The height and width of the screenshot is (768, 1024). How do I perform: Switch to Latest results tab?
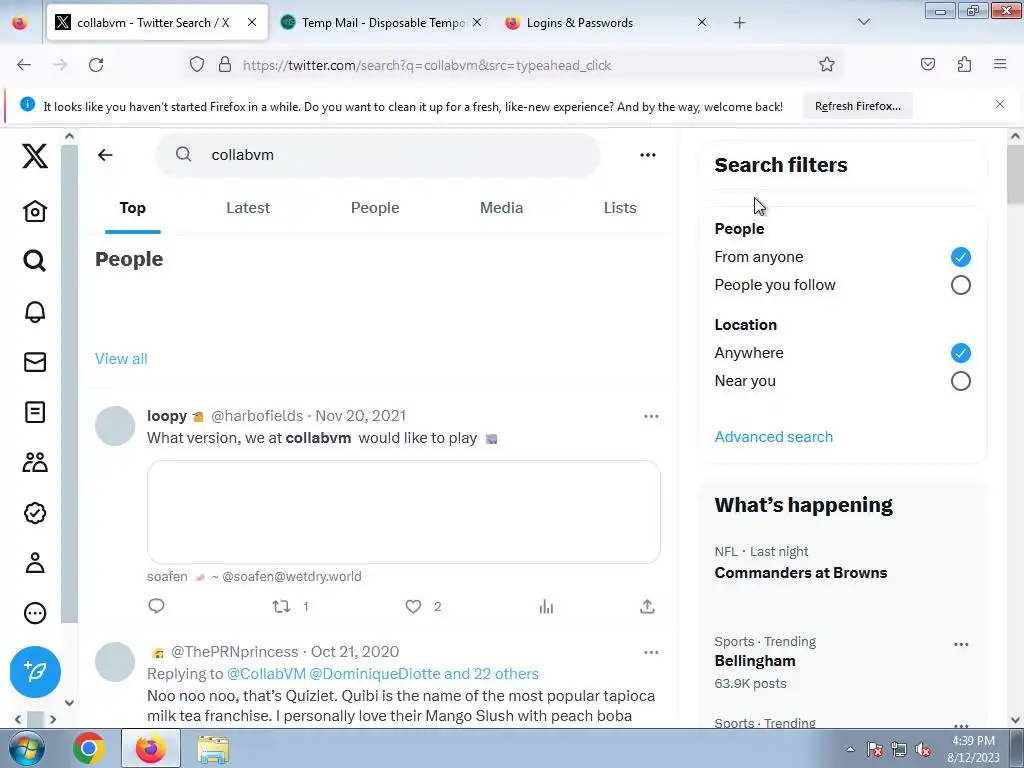click(248, 208)
